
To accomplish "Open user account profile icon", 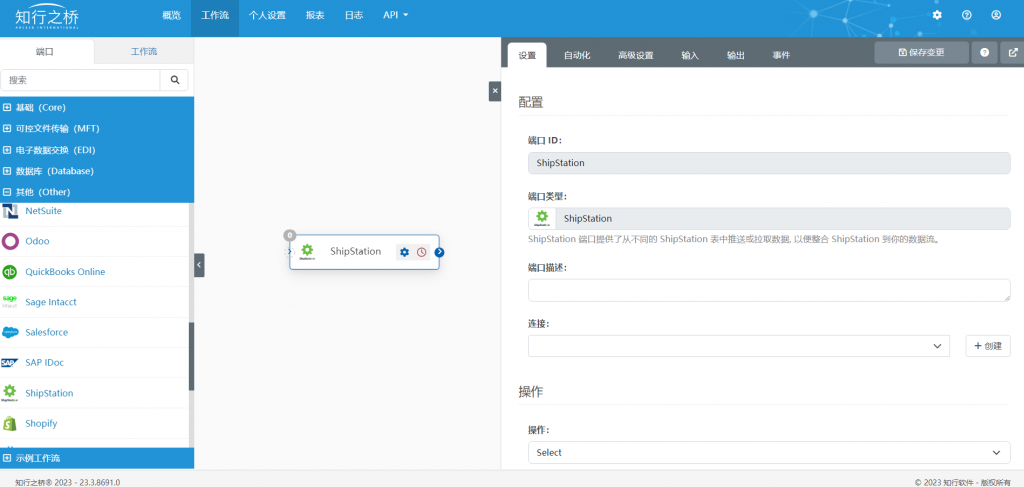I will [996, 15].
